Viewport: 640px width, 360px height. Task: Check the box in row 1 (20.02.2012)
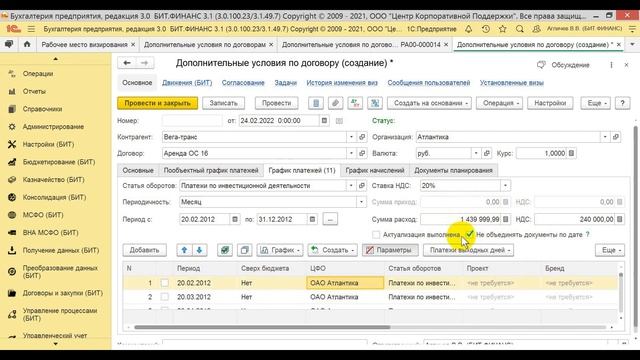point(164,282)
